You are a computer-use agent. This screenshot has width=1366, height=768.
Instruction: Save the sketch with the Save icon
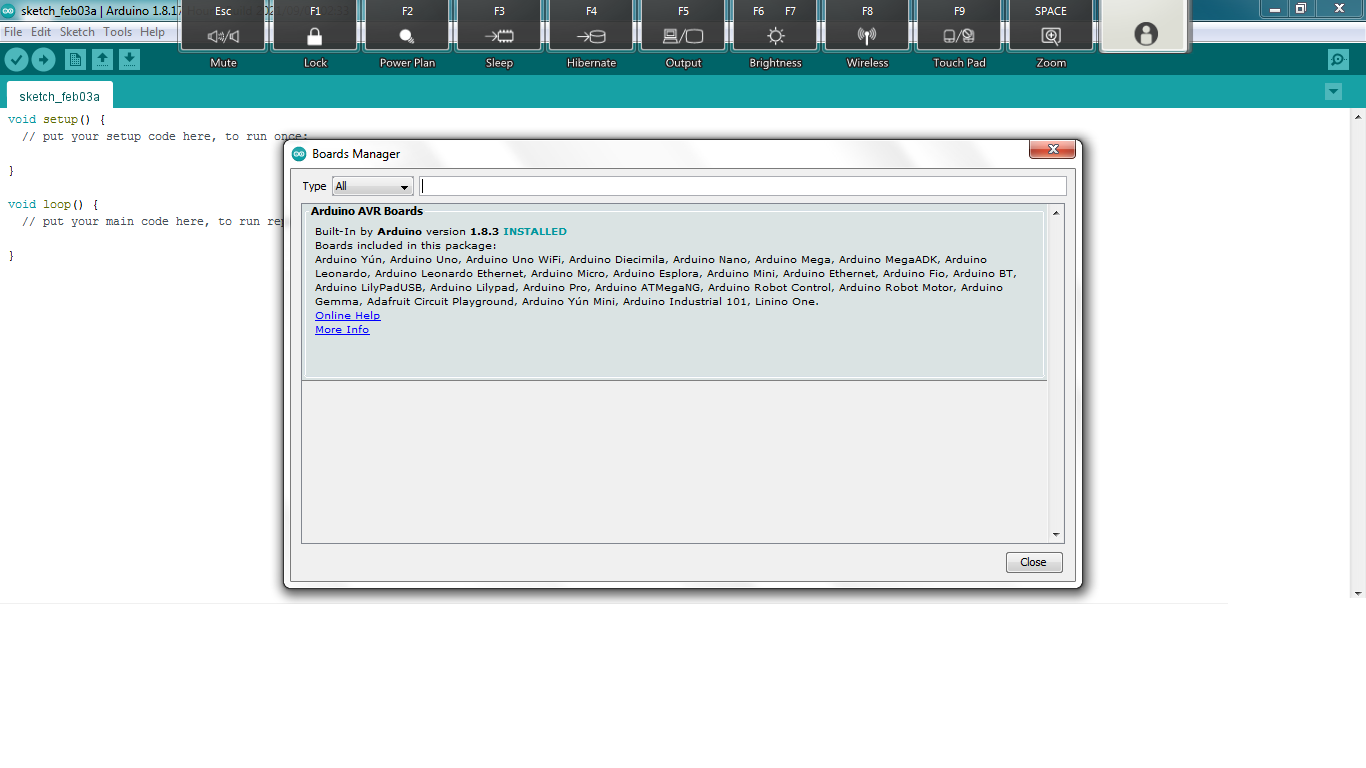[129, 60]
